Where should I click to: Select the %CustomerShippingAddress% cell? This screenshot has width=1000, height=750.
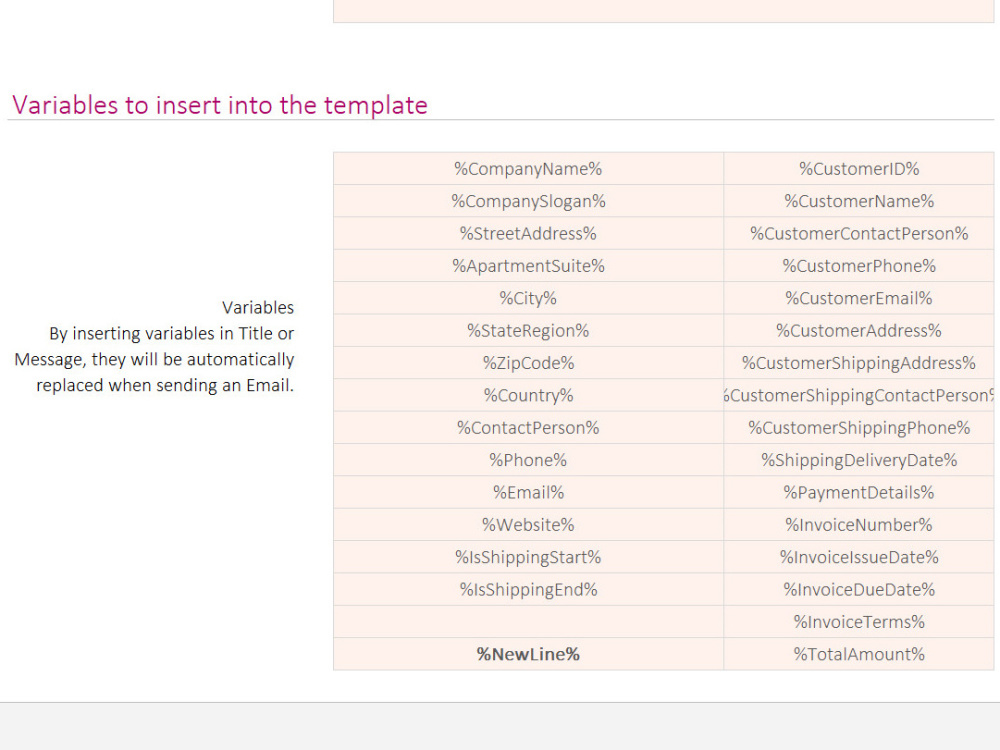pyautogui.click(x=859, y=363)
